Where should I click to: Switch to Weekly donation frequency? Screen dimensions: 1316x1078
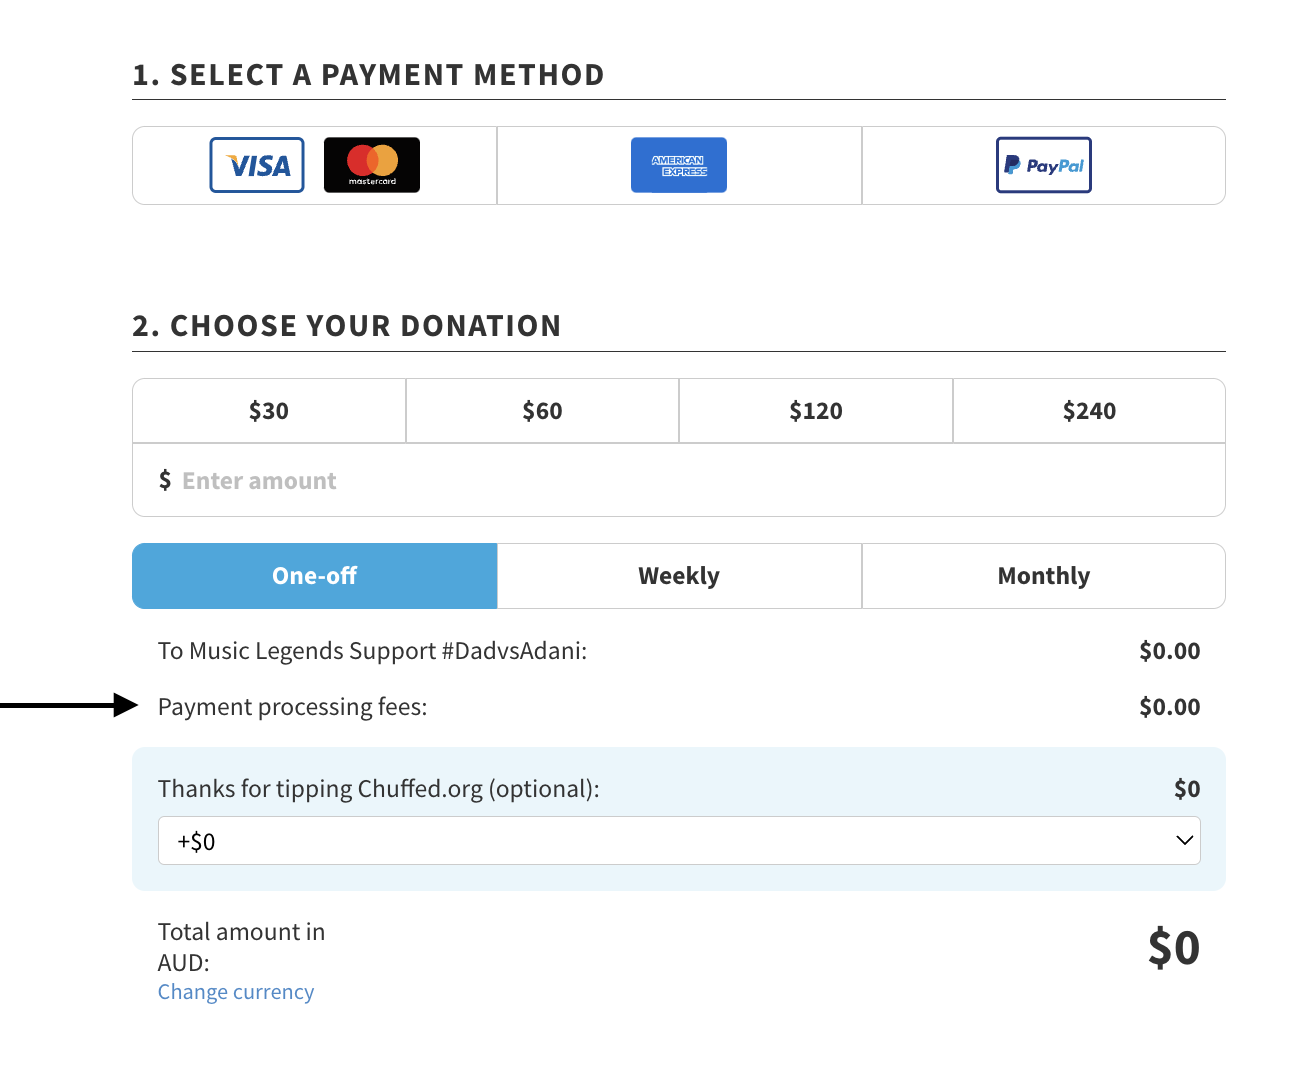coord(679,576)
